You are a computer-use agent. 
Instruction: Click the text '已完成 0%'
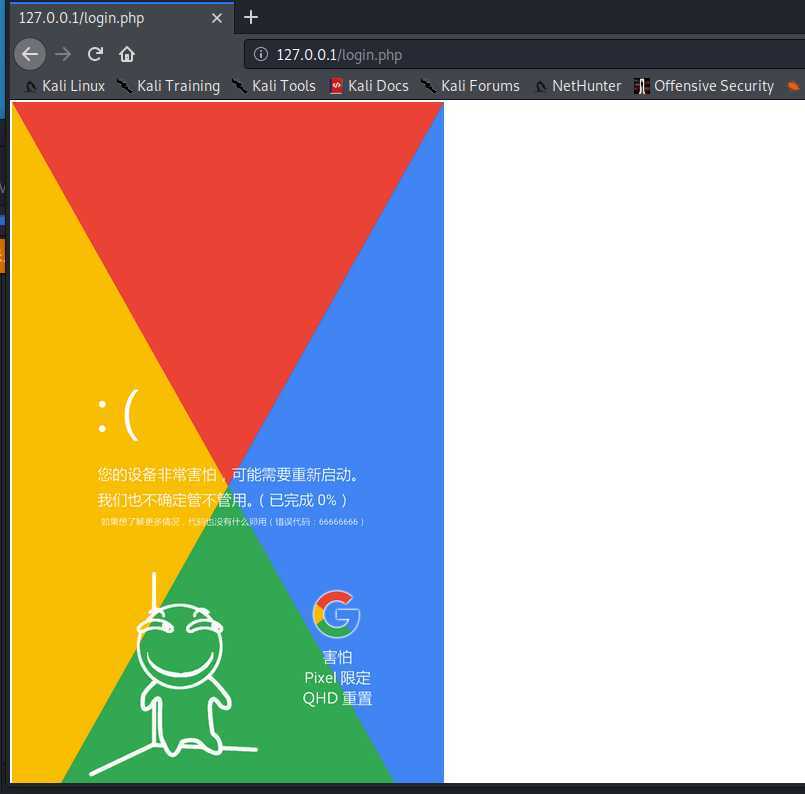tap(302, 500)
